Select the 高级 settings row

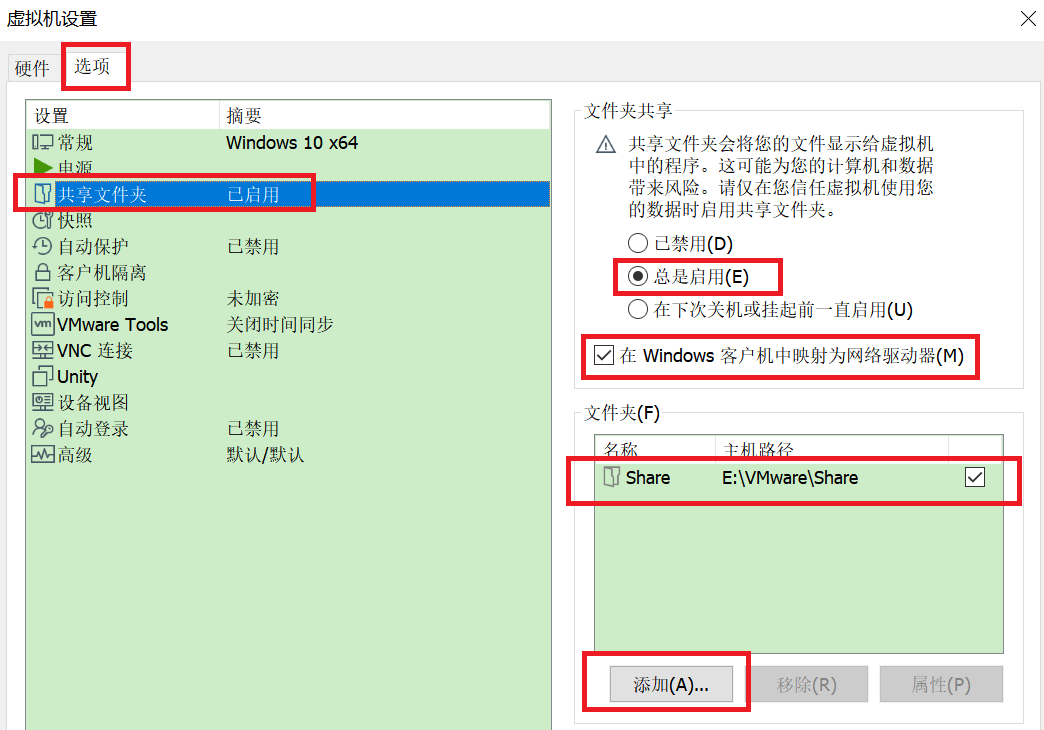pyautogui.click(x=288, y=454)
